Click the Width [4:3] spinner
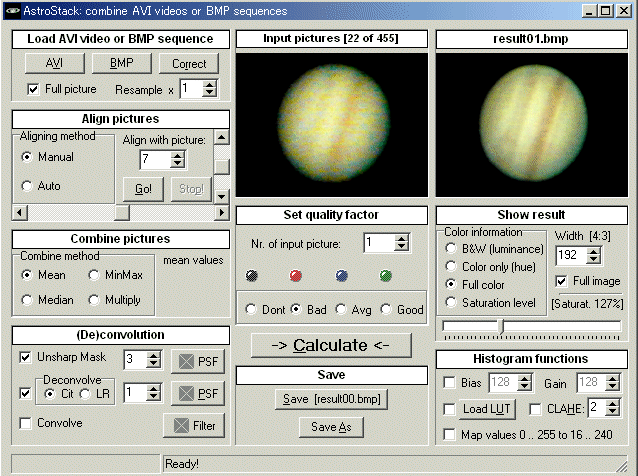The height and width of the screenshot is (476, 638). [594, 255]
